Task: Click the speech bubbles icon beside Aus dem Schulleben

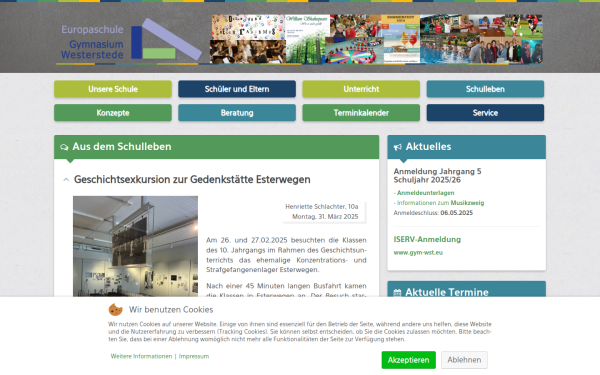Action: coord(64,147)
